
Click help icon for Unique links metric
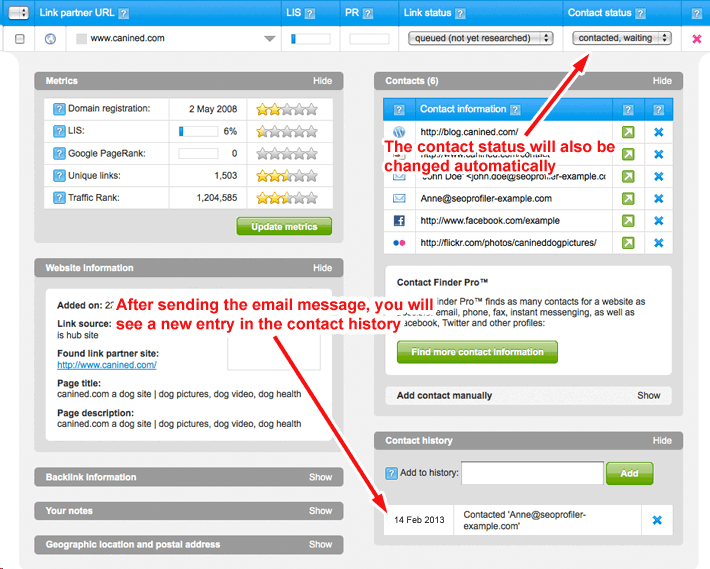point(59,176)
